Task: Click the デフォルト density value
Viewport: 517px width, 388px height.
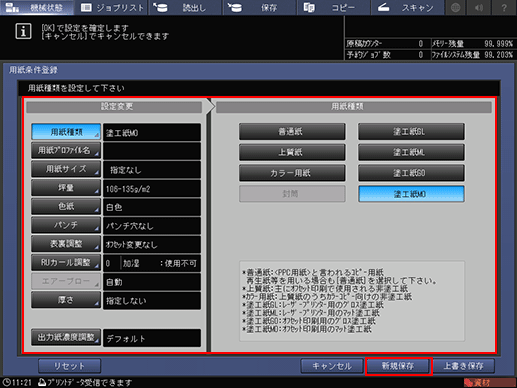Action: (152, 338)
